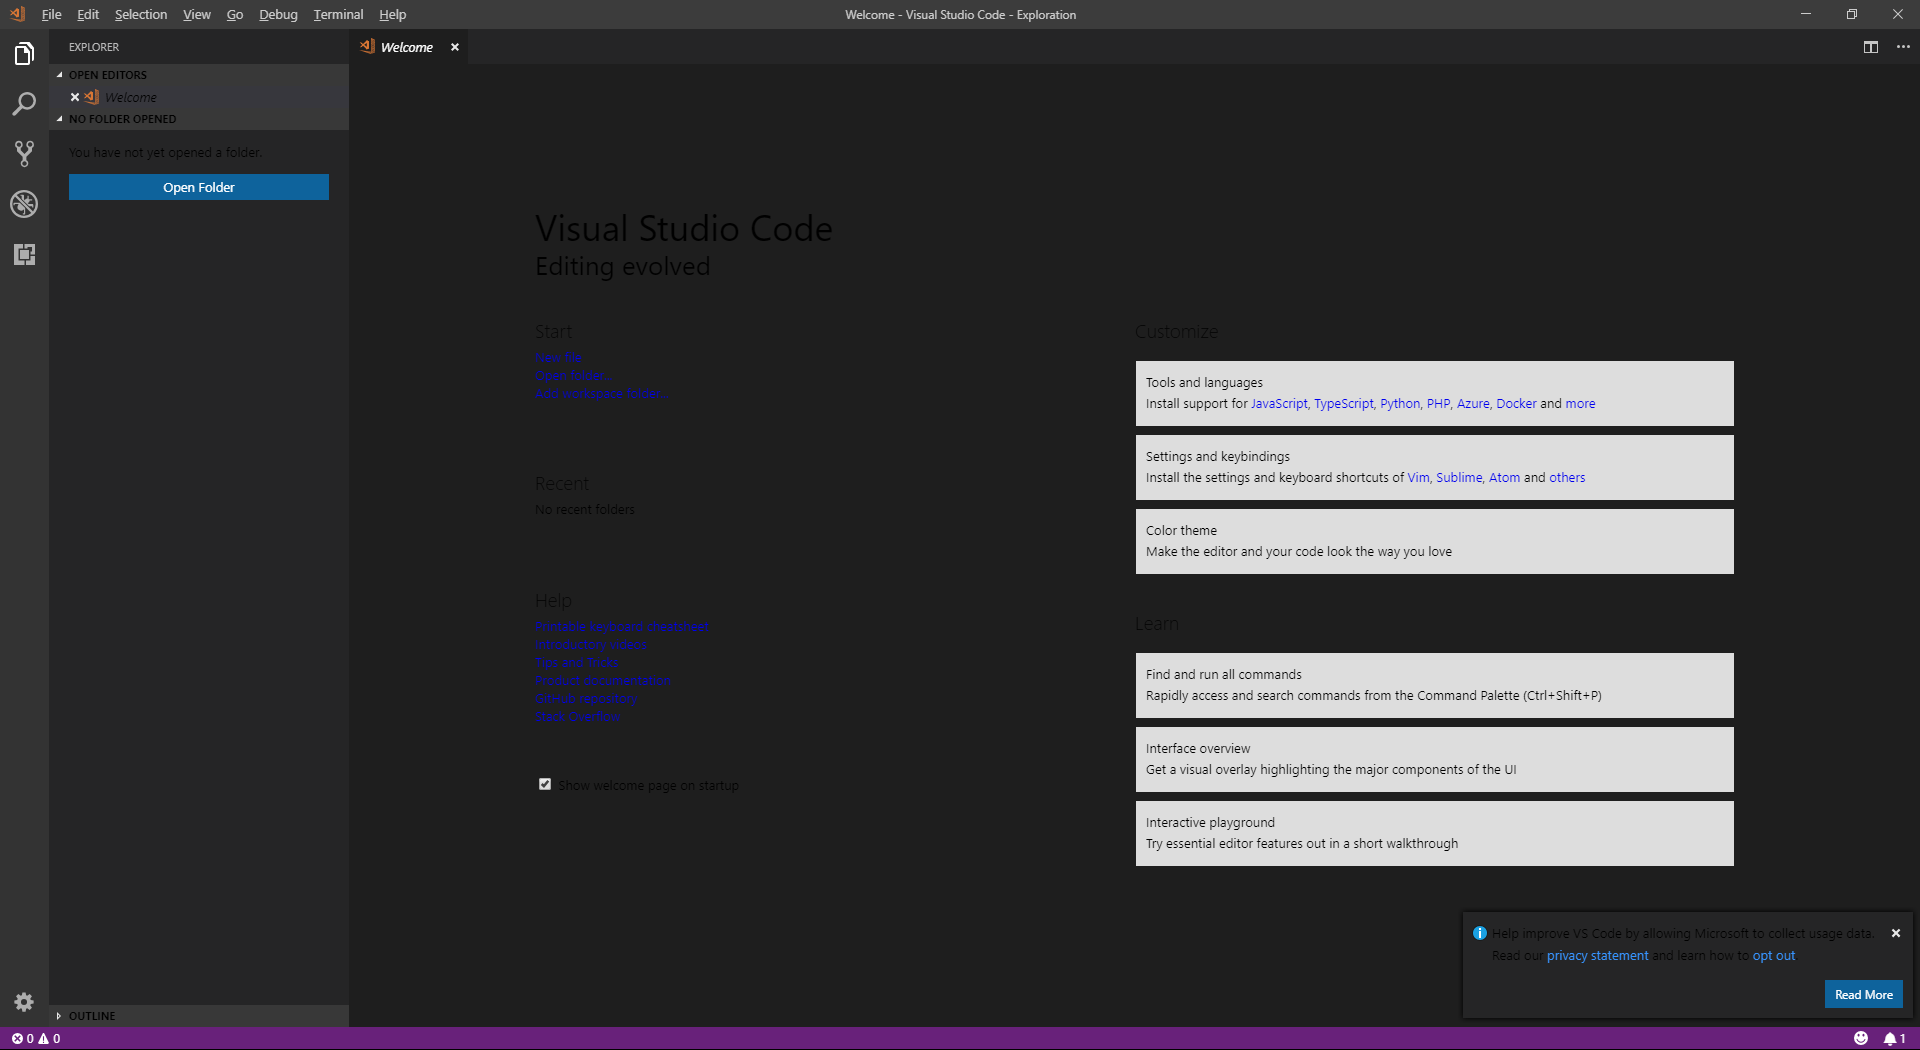Open the Extensions view icon
Screen dimensions: 1920x1050
pos(23,254)
